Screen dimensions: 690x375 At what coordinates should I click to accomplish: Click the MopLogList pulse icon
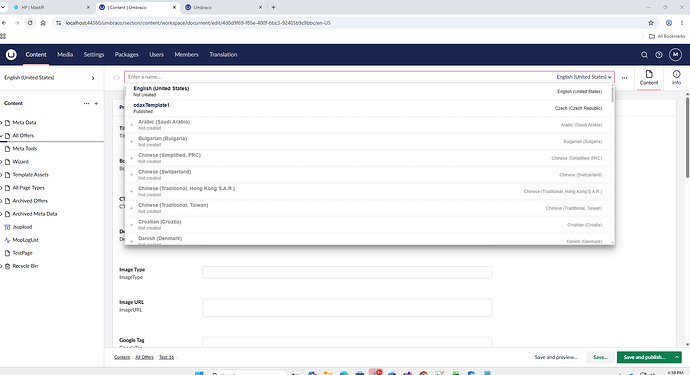click(7, 240)
